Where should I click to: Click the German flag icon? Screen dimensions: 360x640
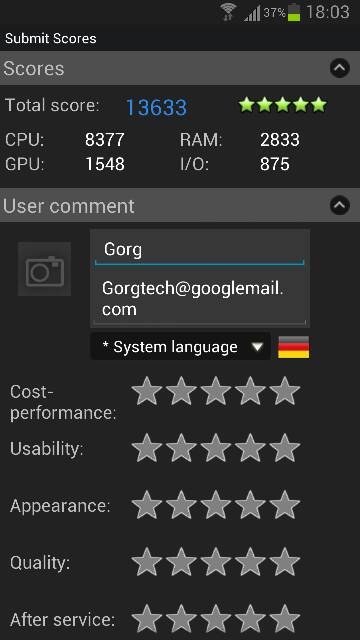click(293, 347)
